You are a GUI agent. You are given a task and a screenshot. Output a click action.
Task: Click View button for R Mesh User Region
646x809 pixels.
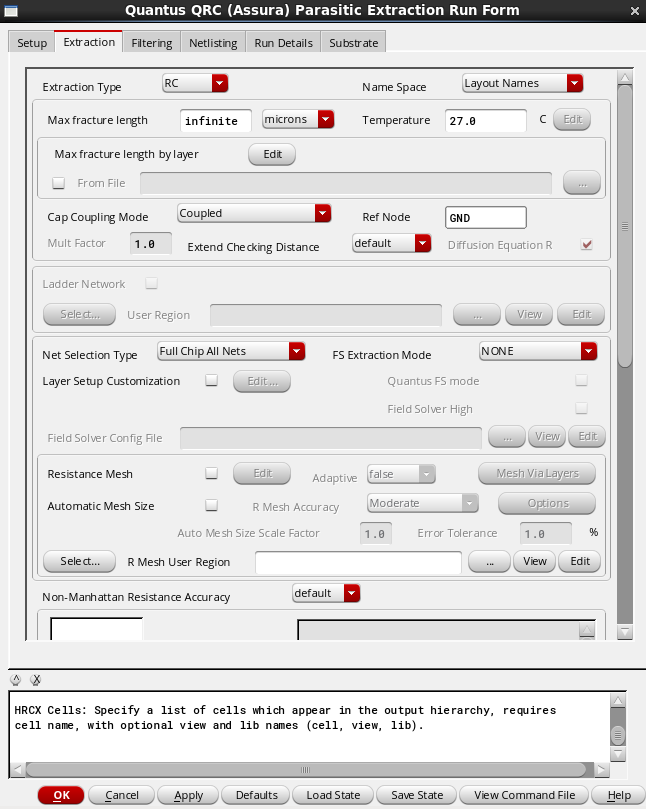[535, 561]
